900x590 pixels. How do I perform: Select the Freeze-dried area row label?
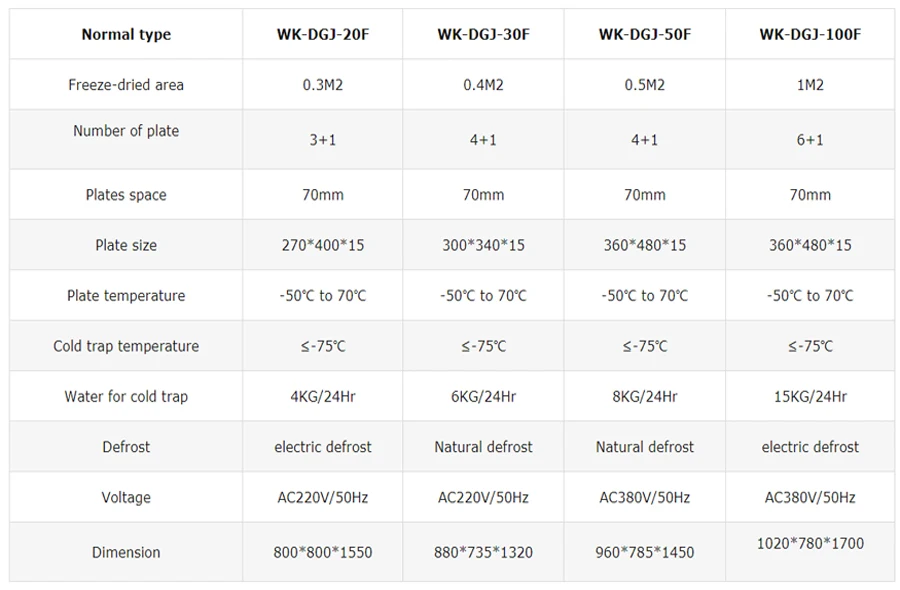(x=126, y=85)
